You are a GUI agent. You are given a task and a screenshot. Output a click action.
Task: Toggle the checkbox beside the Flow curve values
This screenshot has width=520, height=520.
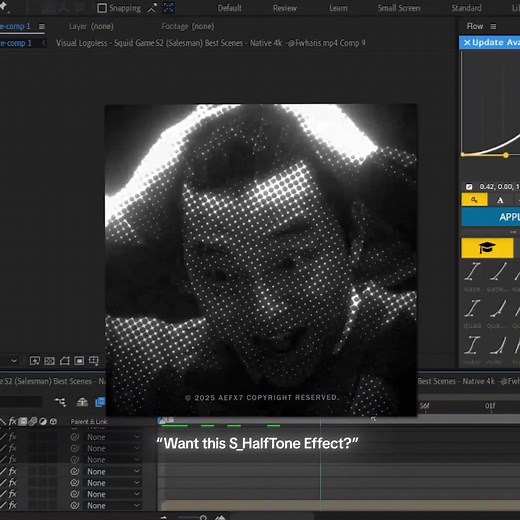pos(469,187)
